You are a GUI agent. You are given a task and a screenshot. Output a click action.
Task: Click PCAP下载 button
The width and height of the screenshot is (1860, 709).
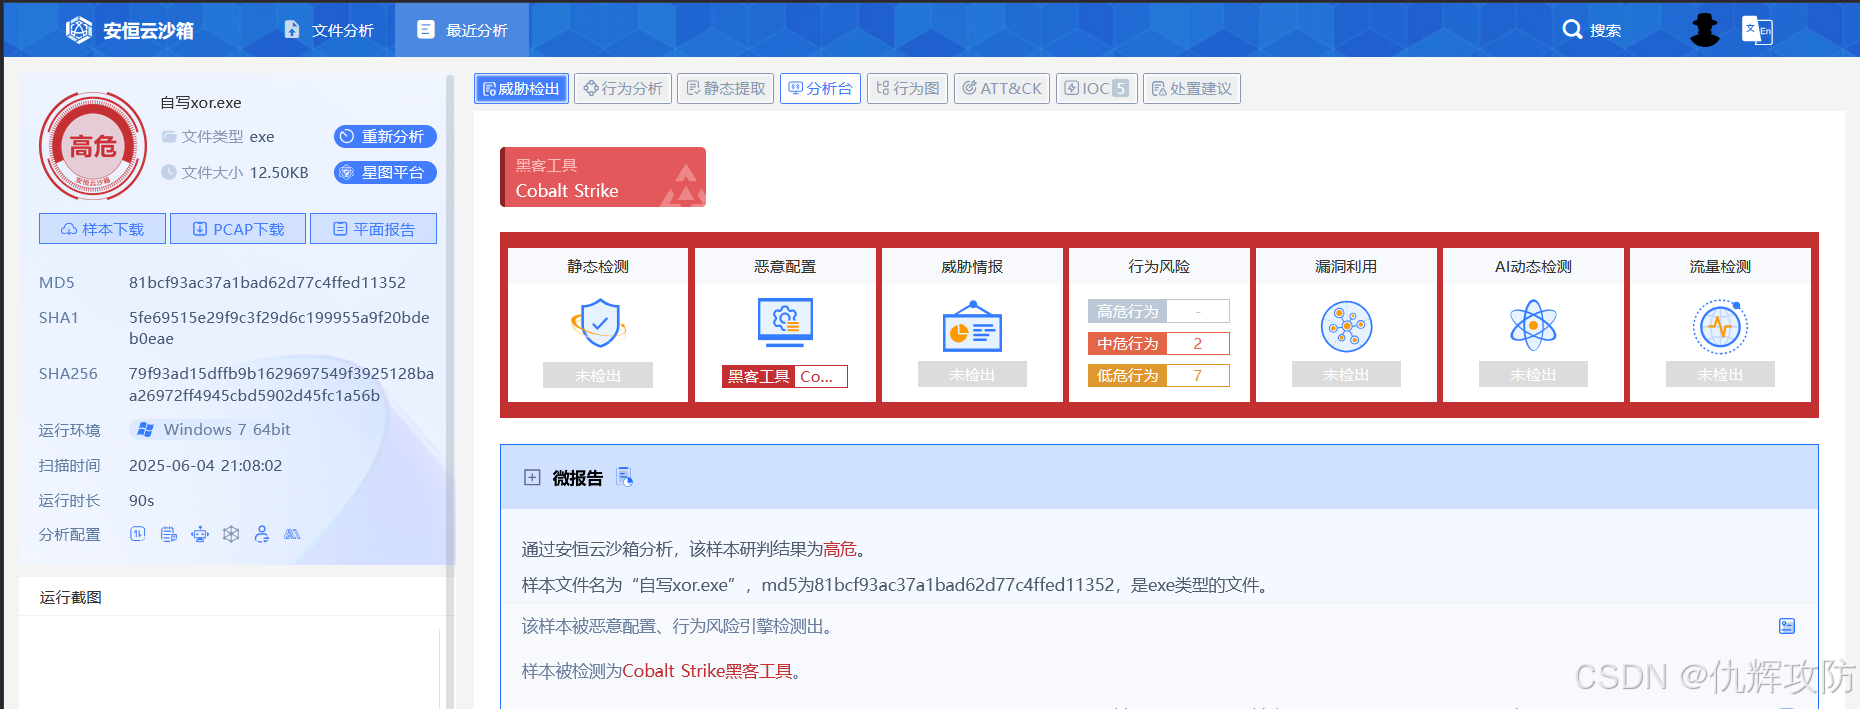238,229
